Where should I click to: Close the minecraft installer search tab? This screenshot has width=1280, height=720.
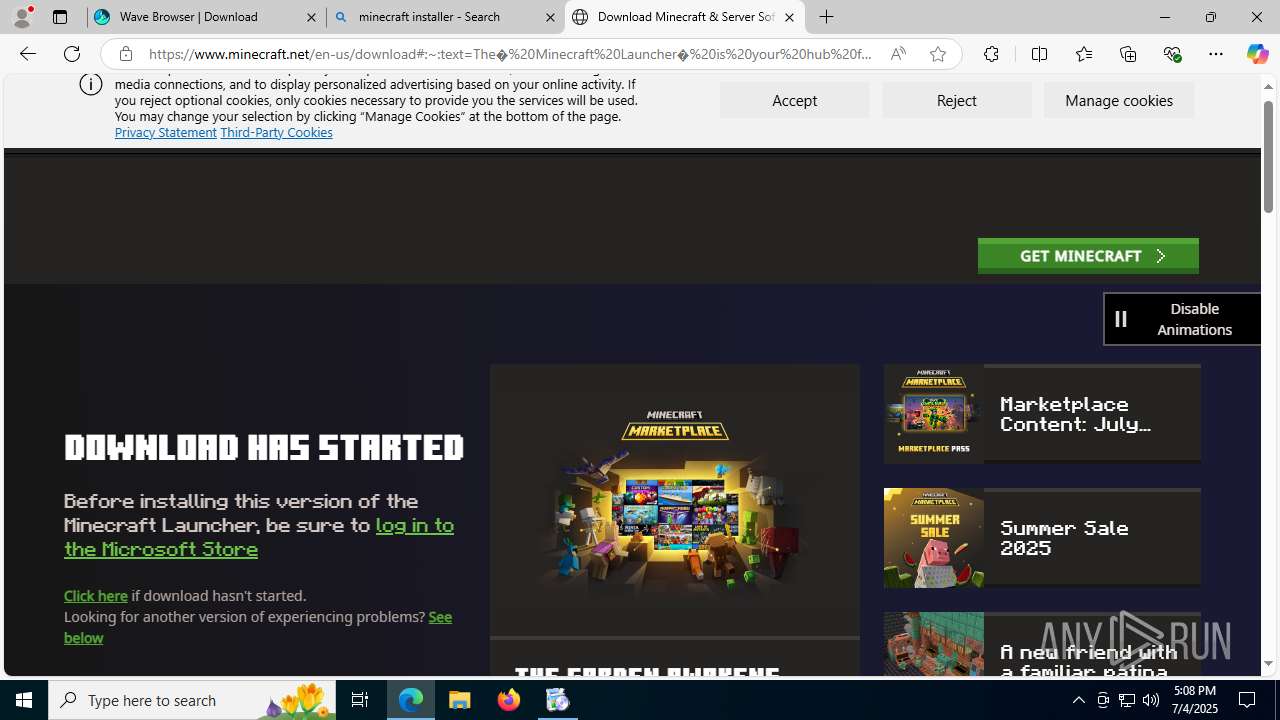coord(550,17)
